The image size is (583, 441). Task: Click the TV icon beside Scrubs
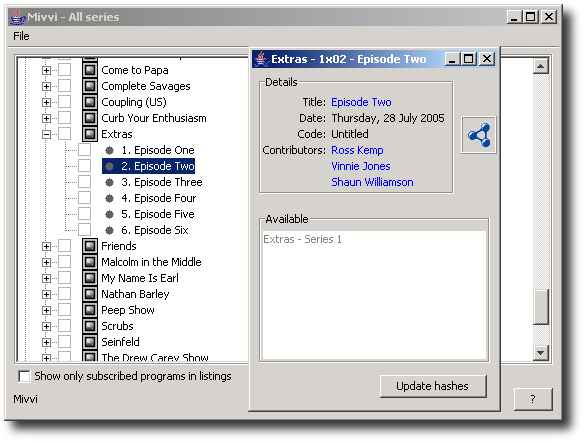(x=90, y=326)
